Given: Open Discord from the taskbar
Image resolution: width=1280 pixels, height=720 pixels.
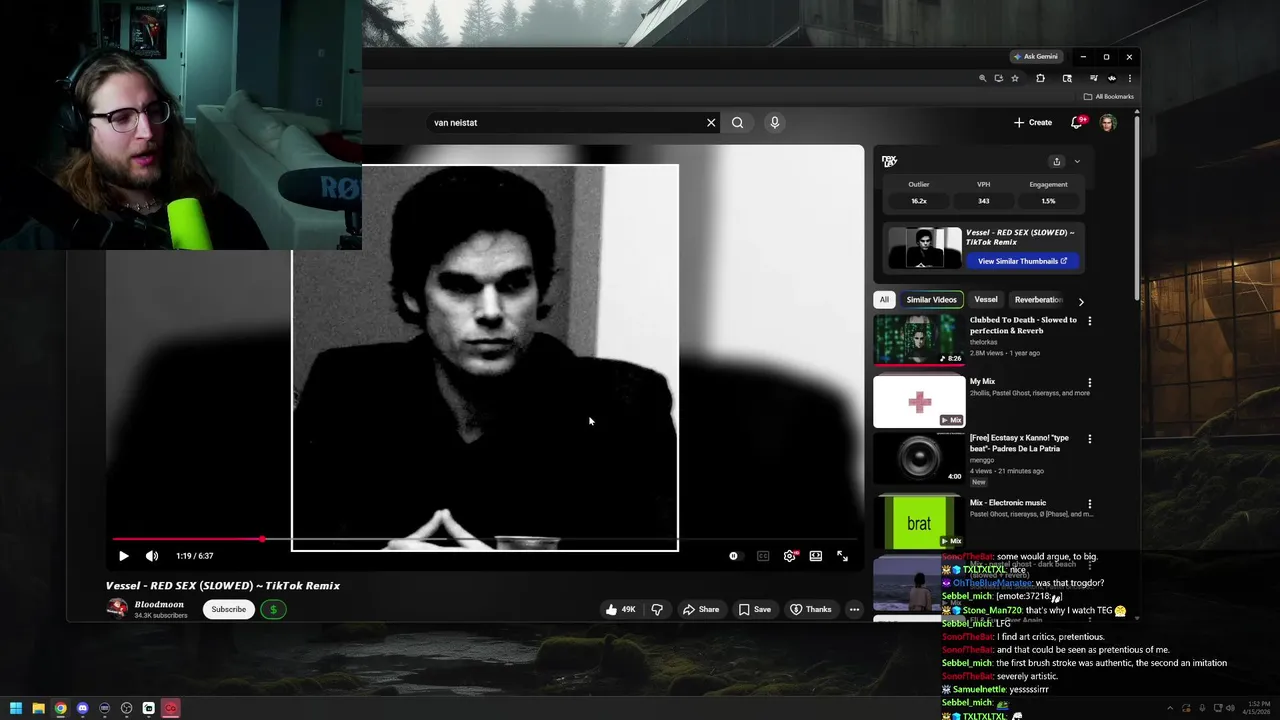Looking at the screenshot, I should click(x=82, y=708).
